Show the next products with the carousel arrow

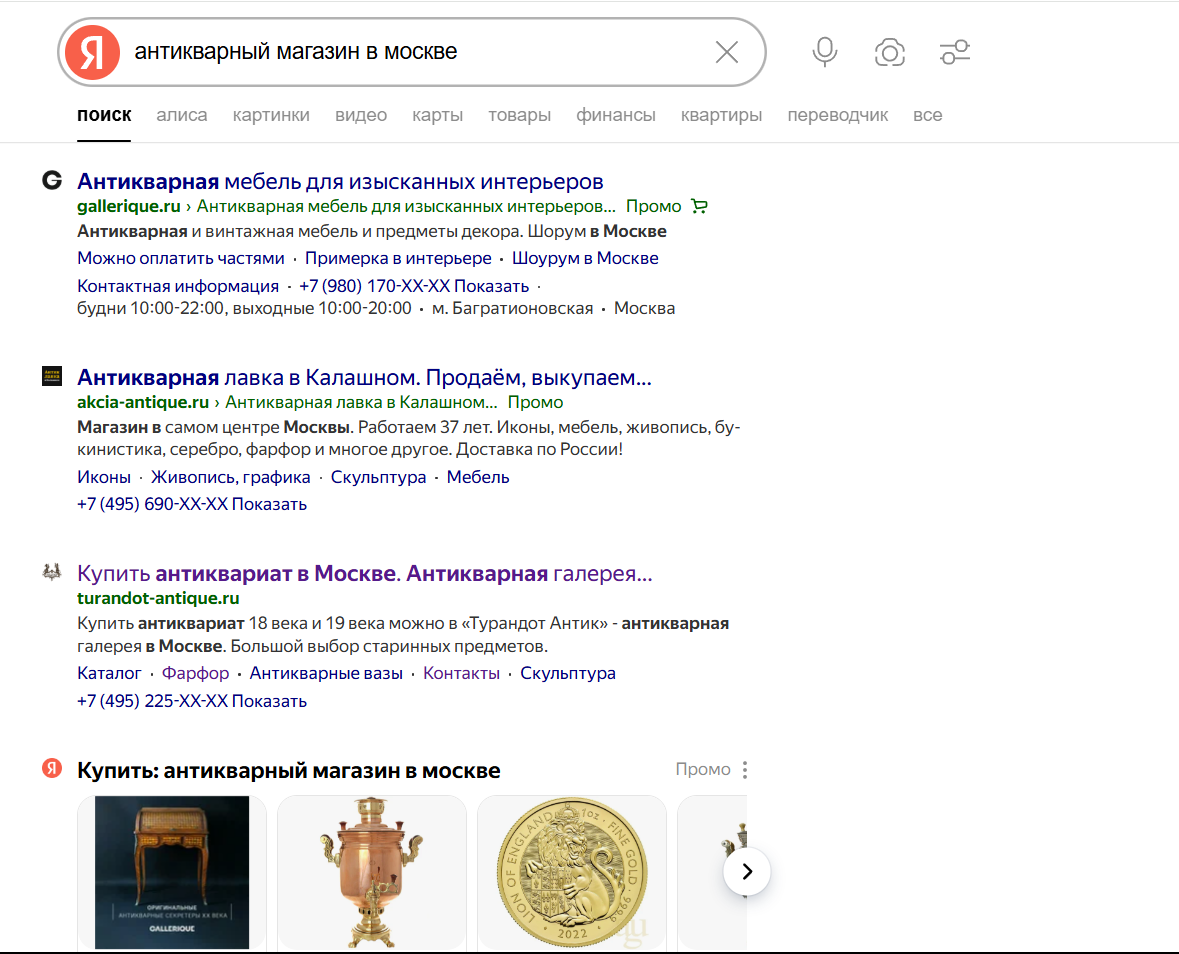point(747,871)
